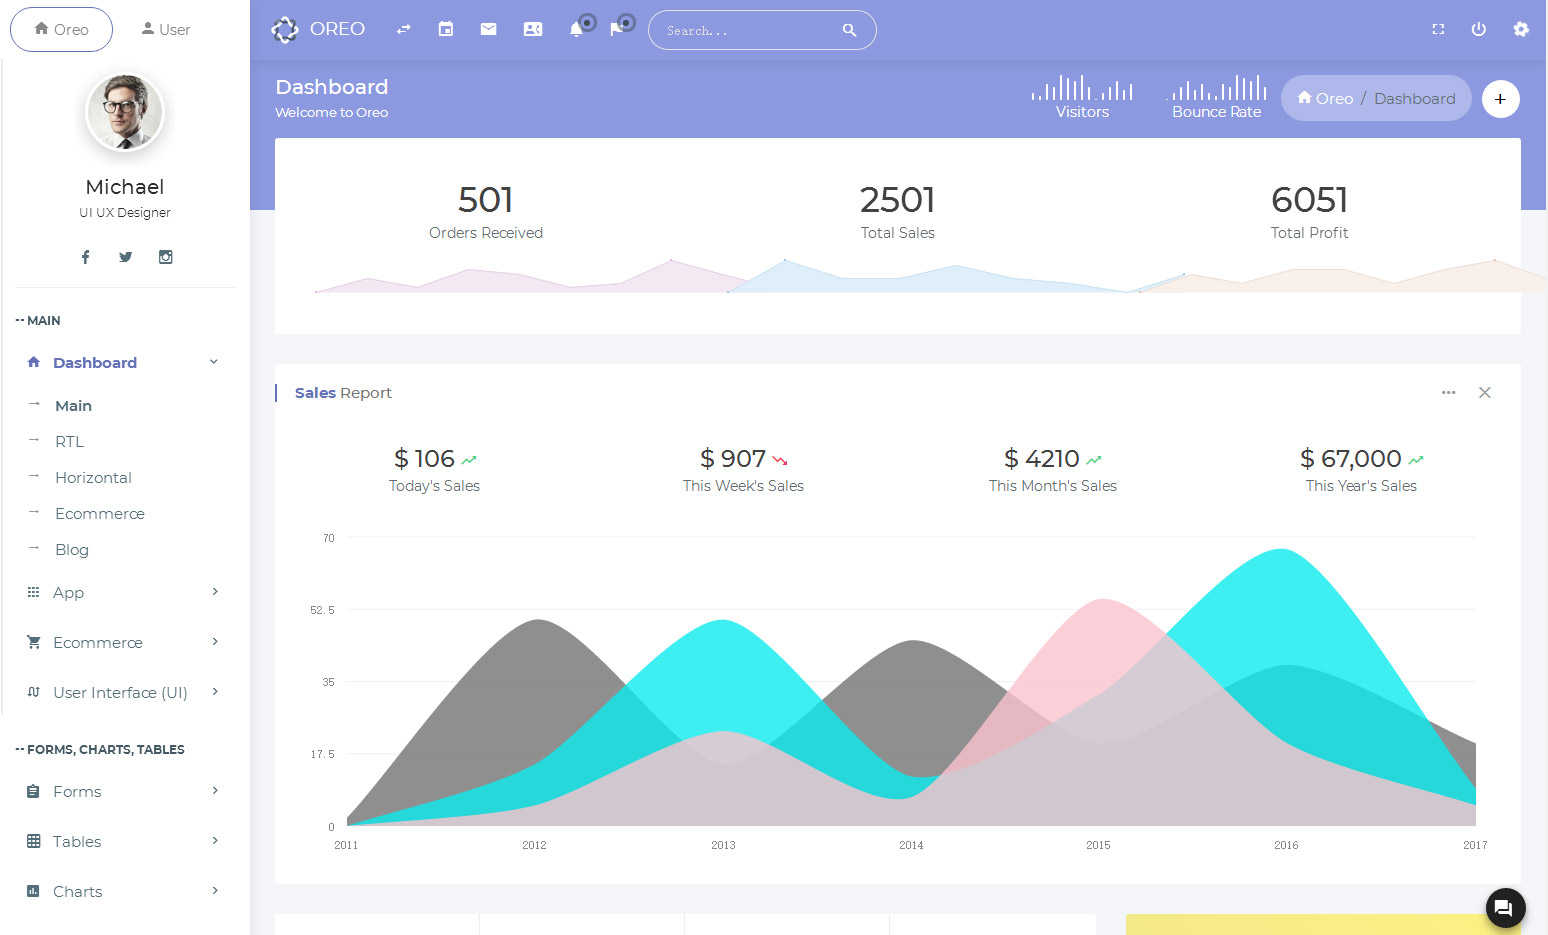Click the Ecommerce cart icon
The height and width of the screenshot is (935, 1548).
click(x=33, y=642)
